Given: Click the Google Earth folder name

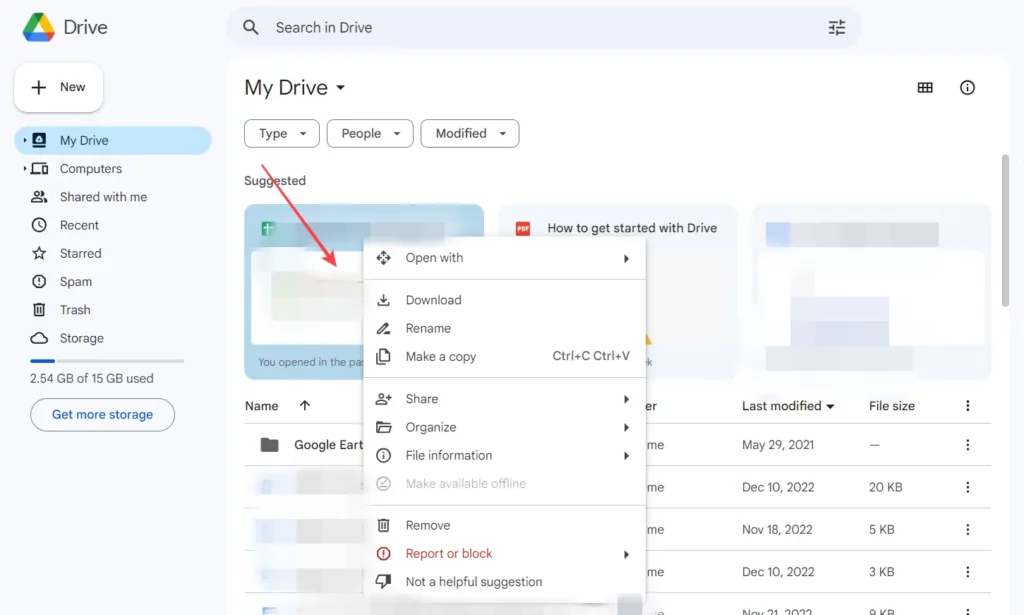Looking at the screenshot, I should click(x=328, y=445).
